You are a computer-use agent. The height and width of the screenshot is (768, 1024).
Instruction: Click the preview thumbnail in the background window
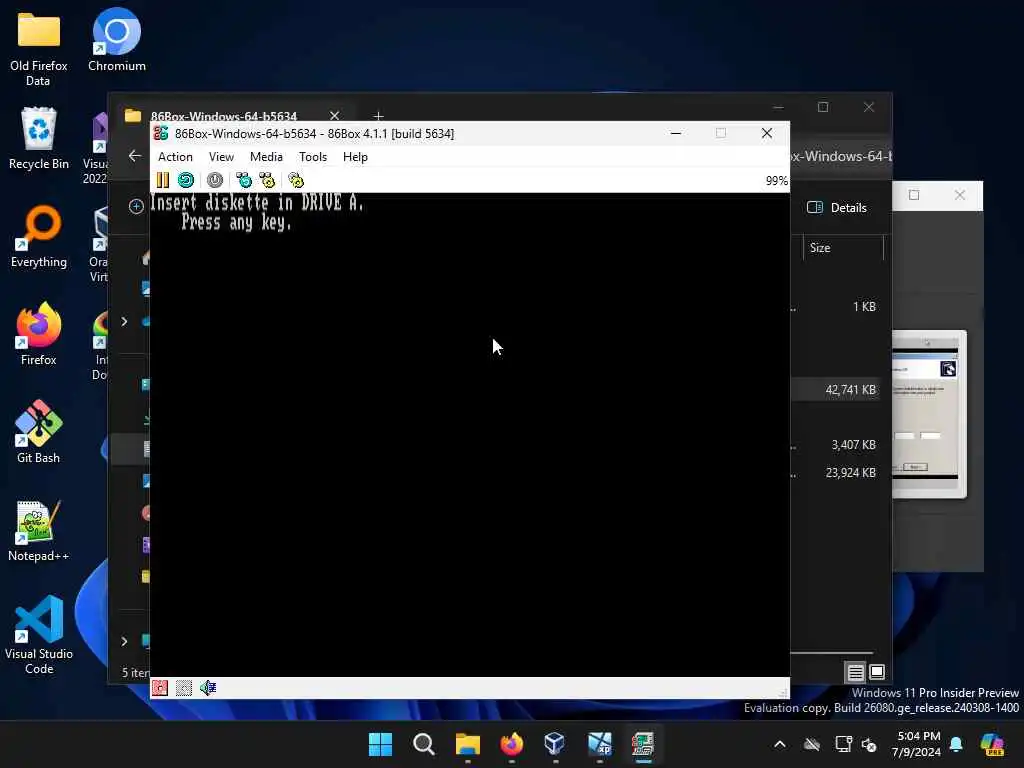pyautogui.click(x=929, y=414)
